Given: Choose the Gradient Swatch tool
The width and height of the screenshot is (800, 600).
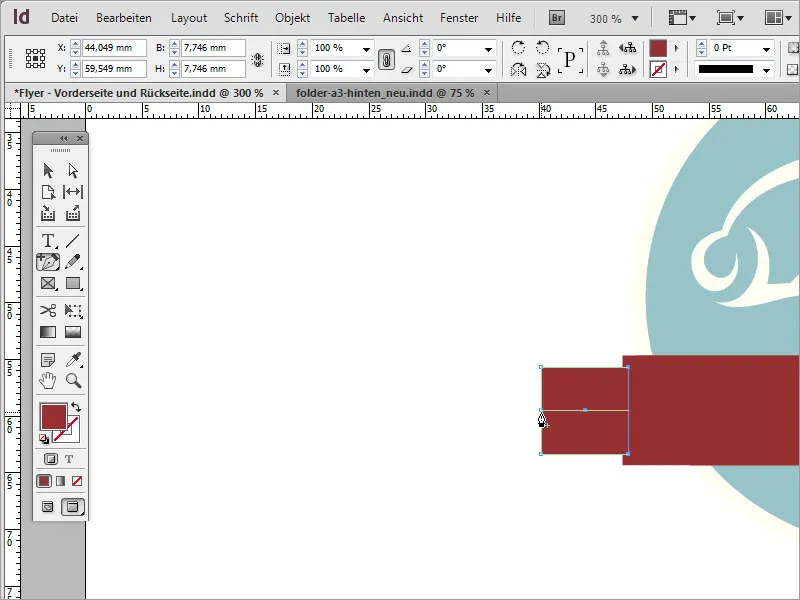Looking at the screenshot, I should (48, 332).
